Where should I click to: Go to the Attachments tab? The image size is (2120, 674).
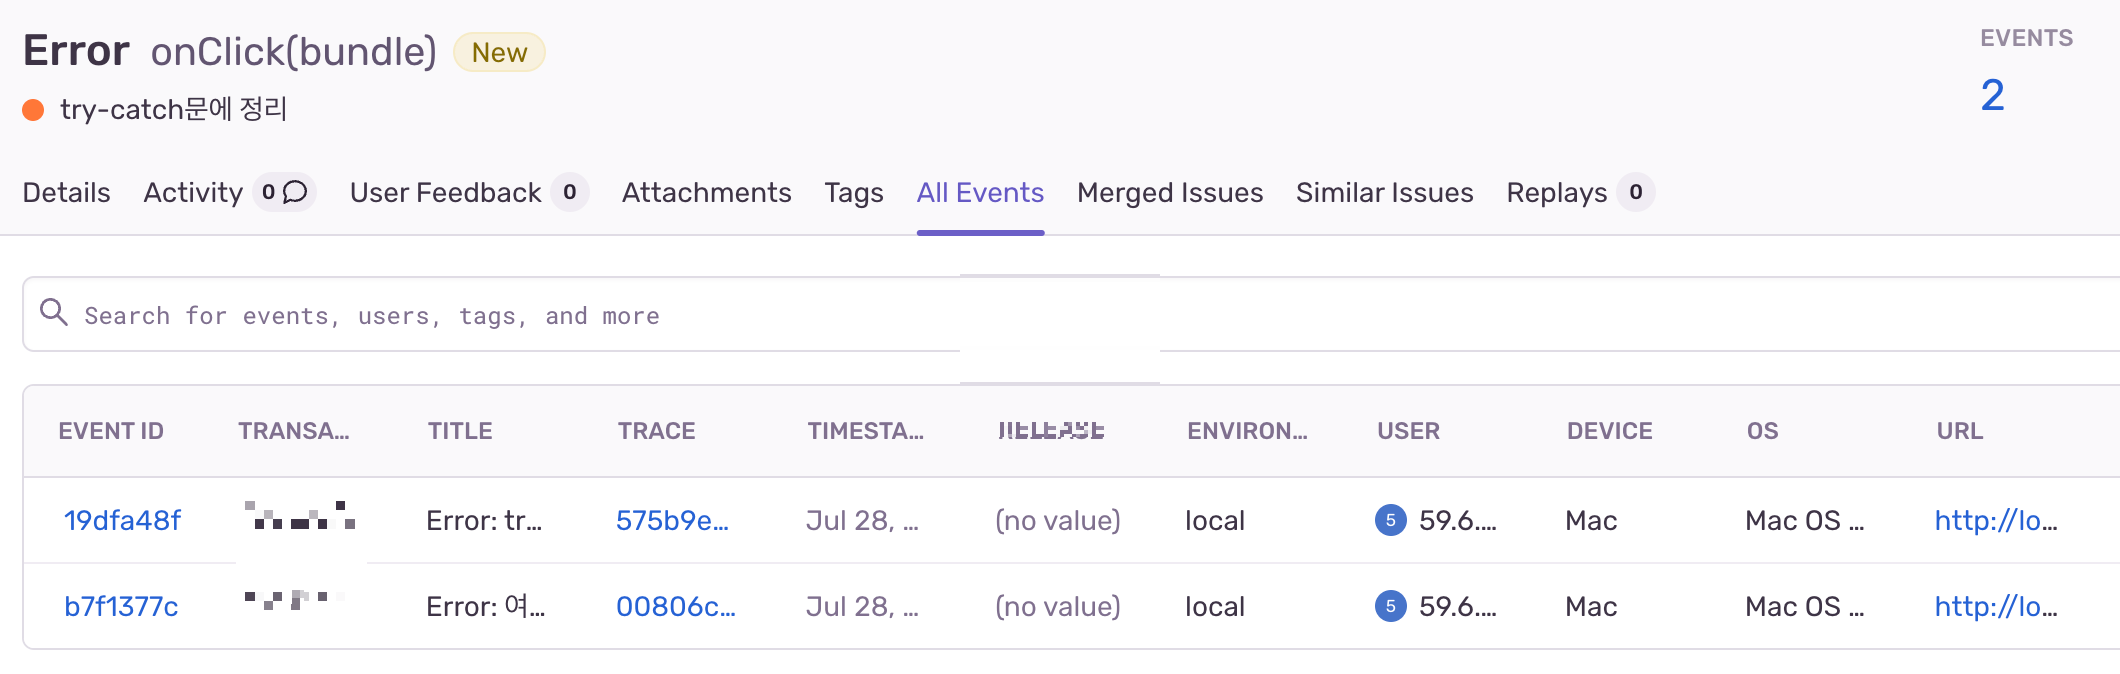[707, 192]
